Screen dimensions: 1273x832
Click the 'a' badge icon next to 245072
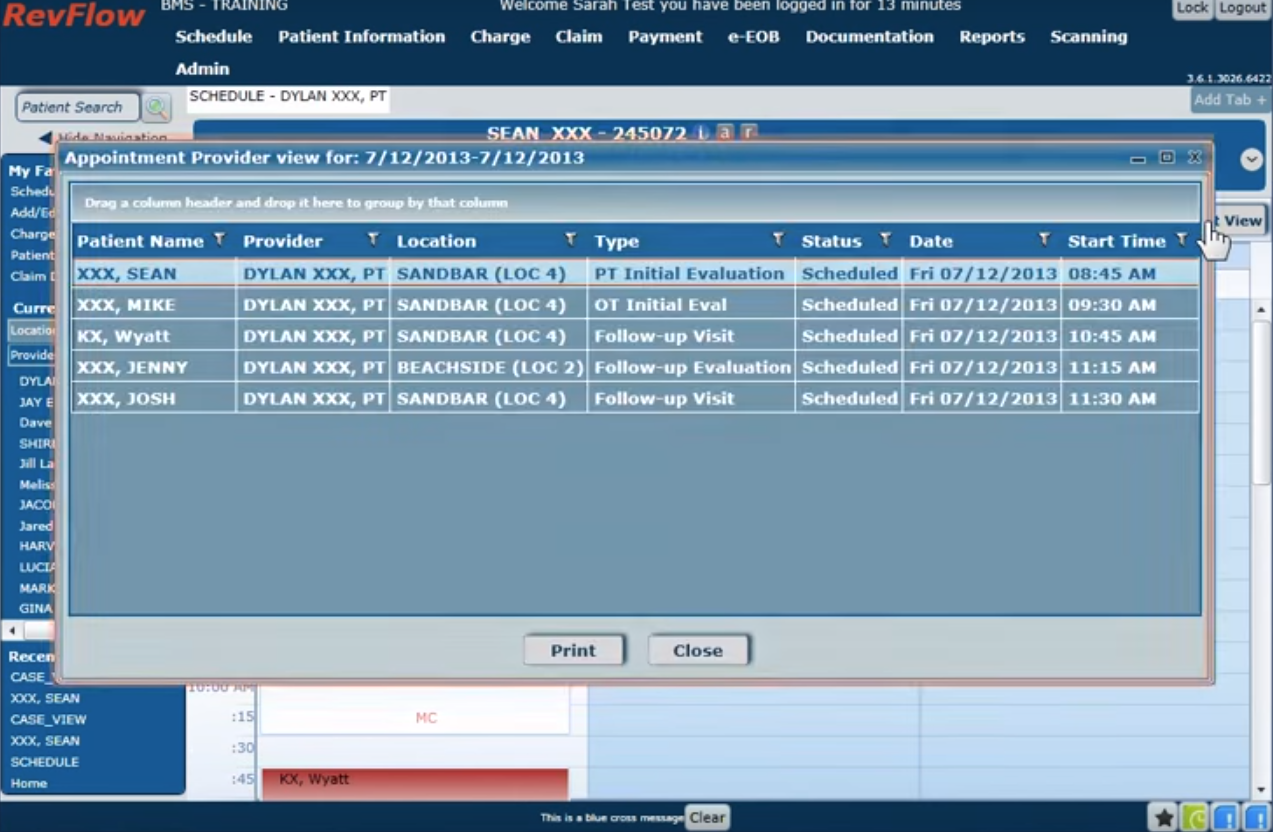point(725,132)
